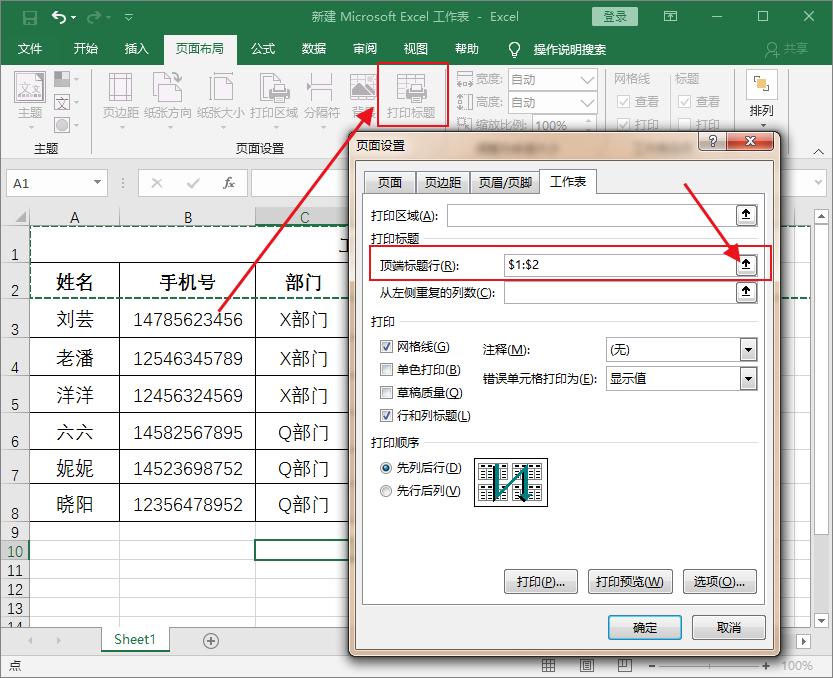Enable the 单色打印 checkbox

(x=385, y=368)
